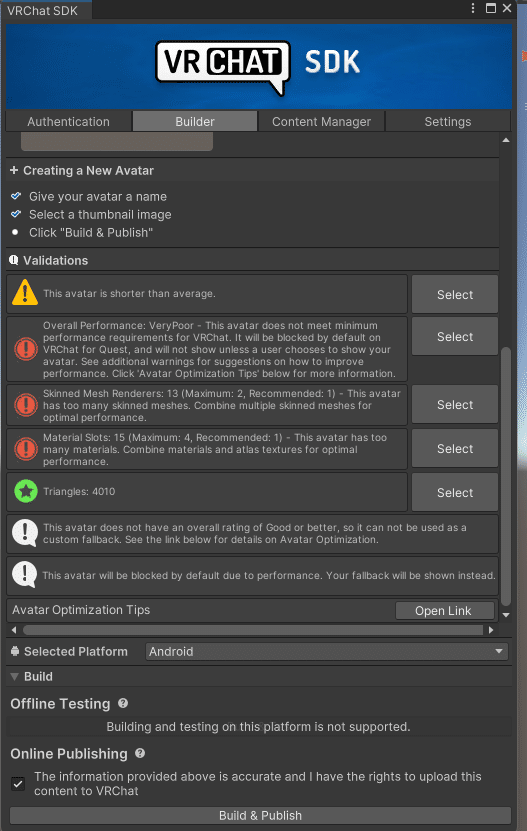Image resolution: width=527 pixels, height=831 pixels.
Task: Click the plus icon beside Creating a New Avatar
Action: 14,170
